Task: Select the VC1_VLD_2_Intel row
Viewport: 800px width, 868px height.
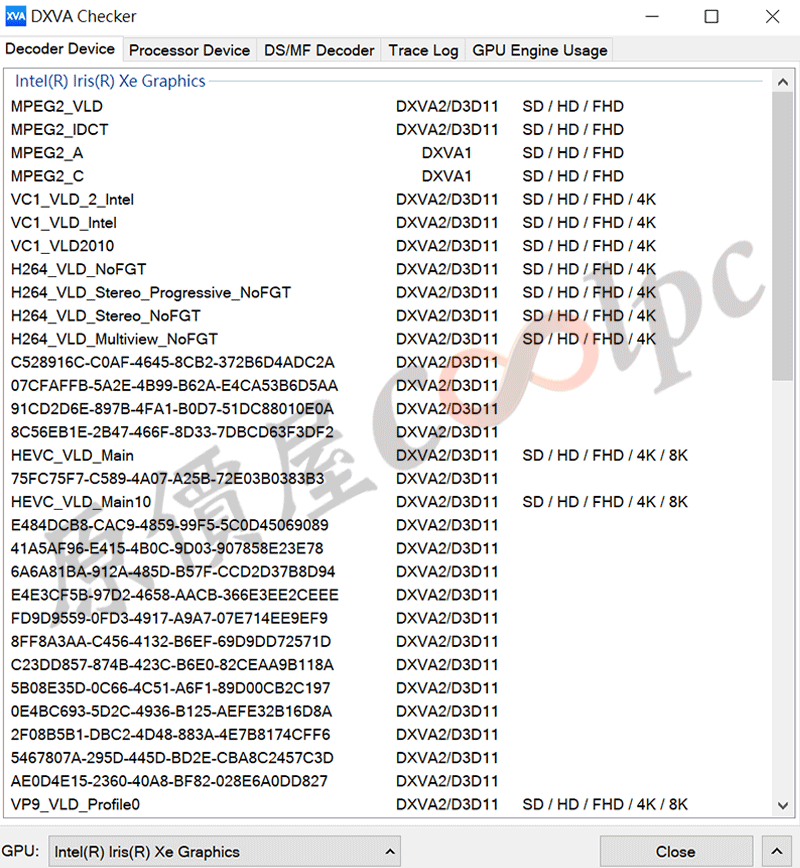Action: pyautogui.click(x=388, y=199)
